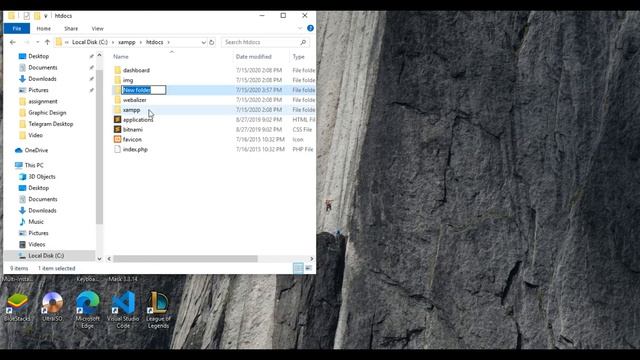Expand the ribbon chevron
Screen dimensions: 640x360
pyautogui.click(x=300, y=28)
